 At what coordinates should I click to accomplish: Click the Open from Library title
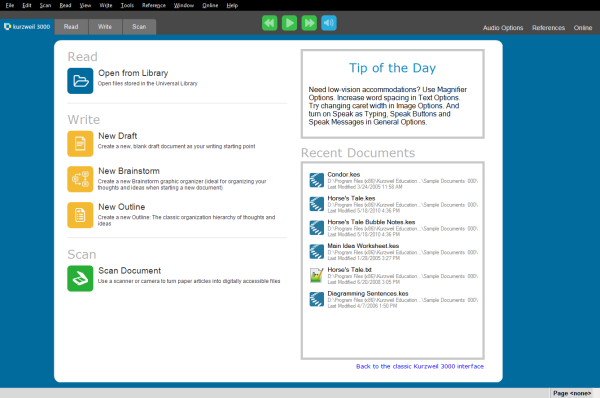133,73
